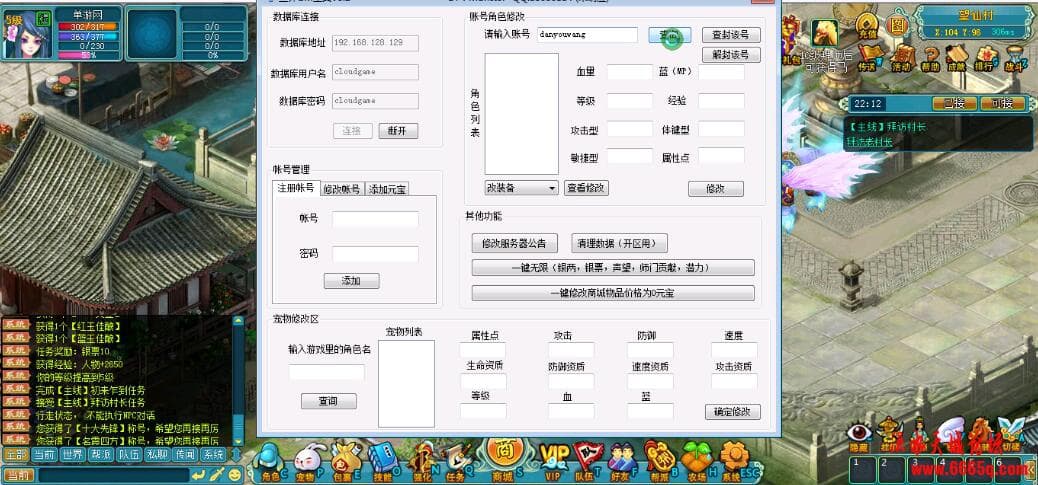This screenshot has width=1038, height=485.
Task: Select the 私聊 chat channel tab
Action: (157, 455)
